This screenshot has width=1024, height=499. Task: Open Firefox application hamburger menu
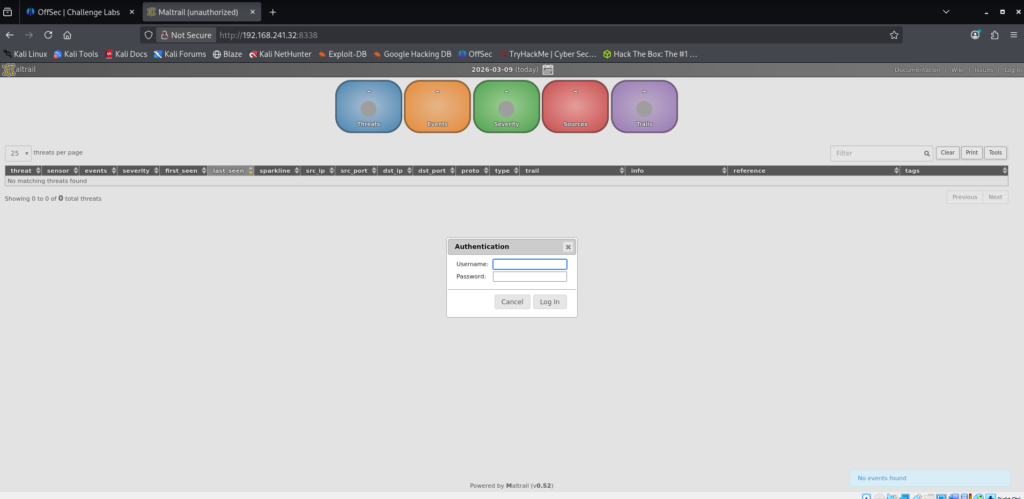pos(1013,34)
